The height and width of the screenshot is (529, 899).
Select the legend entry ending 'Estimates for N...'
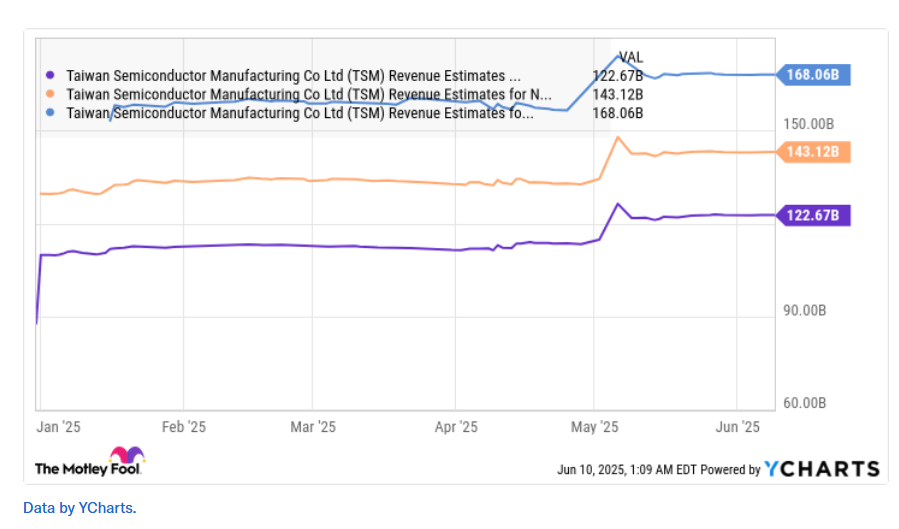click(x=308, y=94)
